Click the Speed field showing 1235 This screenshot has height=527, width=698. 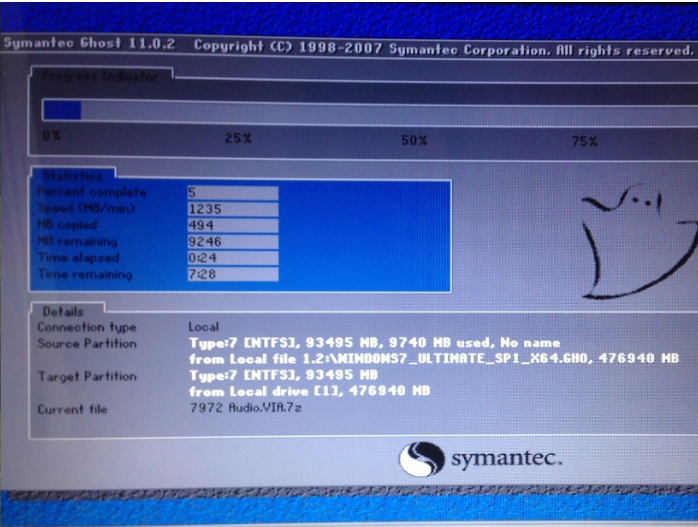tap(233, 209)
